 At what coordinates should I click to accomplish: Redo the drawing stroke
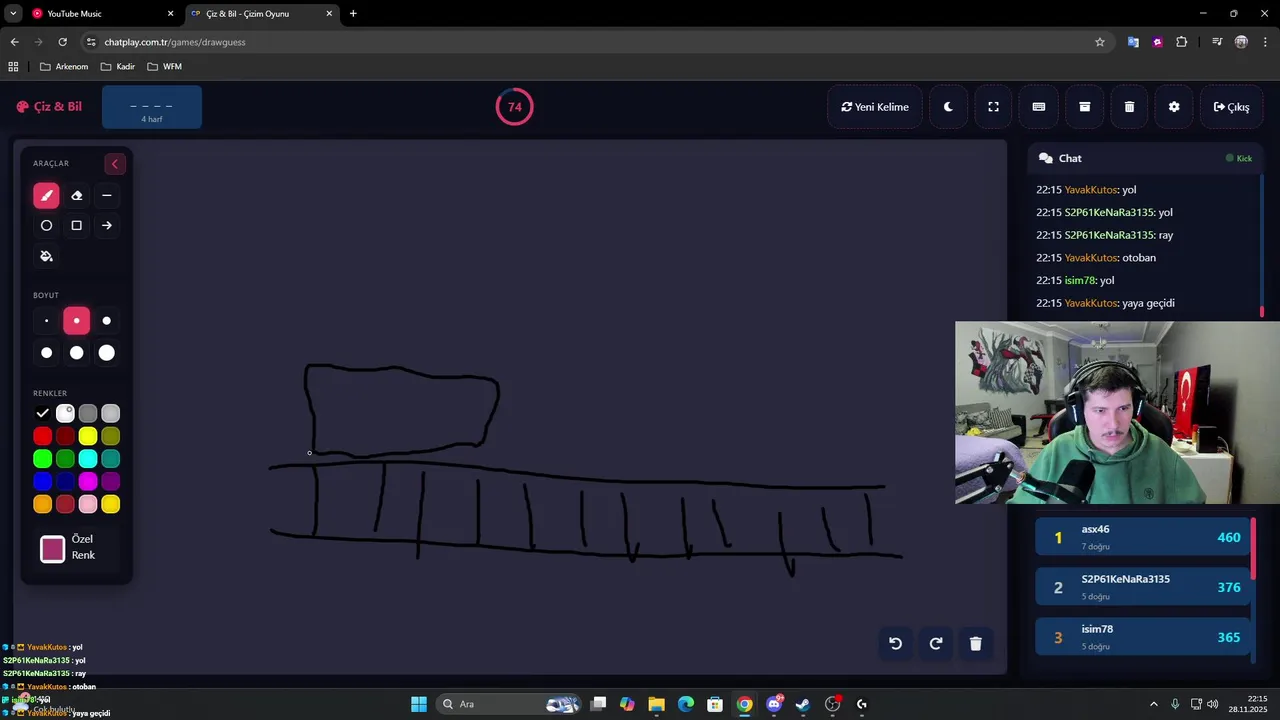(x=936, y=644)
